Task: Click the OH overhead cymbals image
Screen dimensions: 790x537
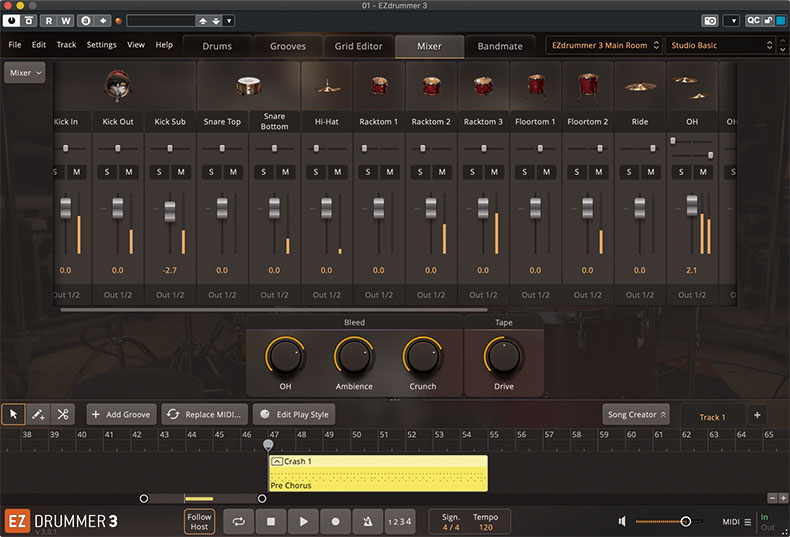Action: pos(692,87)
